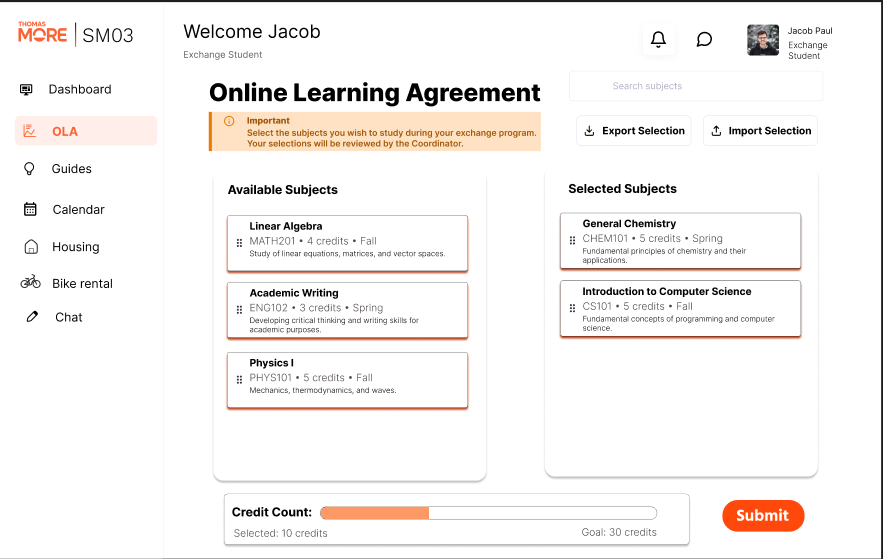Image resolution: width=883 pixels, height=559 pixels.
Task: Click the notification bell icon
Action: coord(658,40)
